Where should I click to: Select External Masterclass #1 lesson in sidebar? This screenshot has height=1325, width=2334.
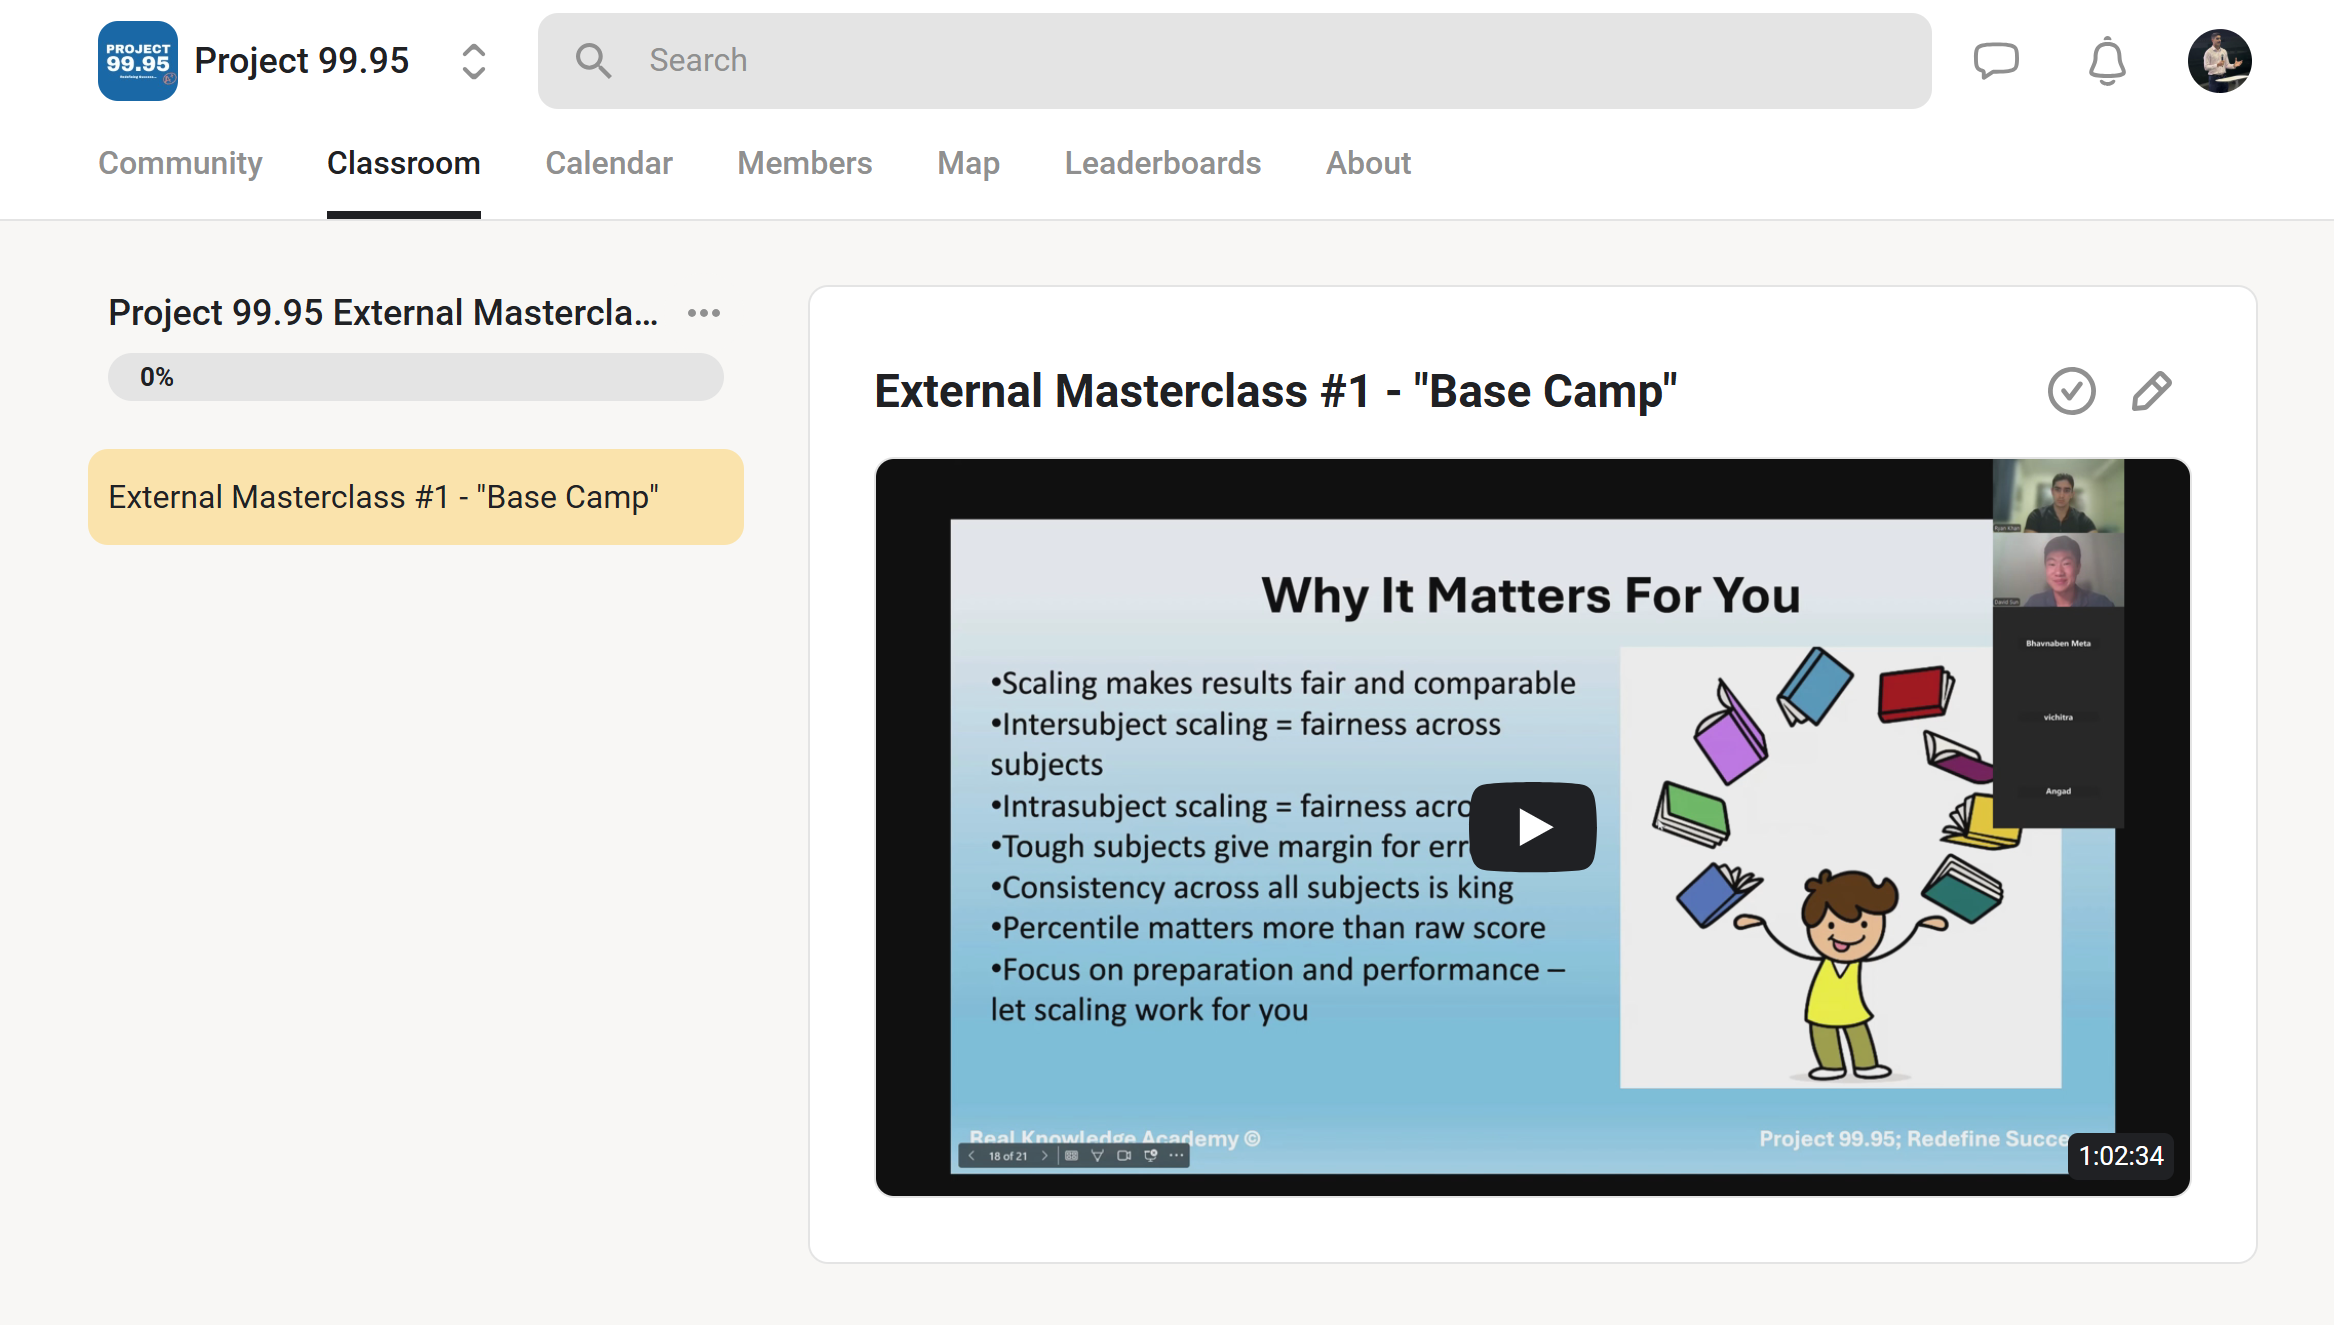click(415, 497)
